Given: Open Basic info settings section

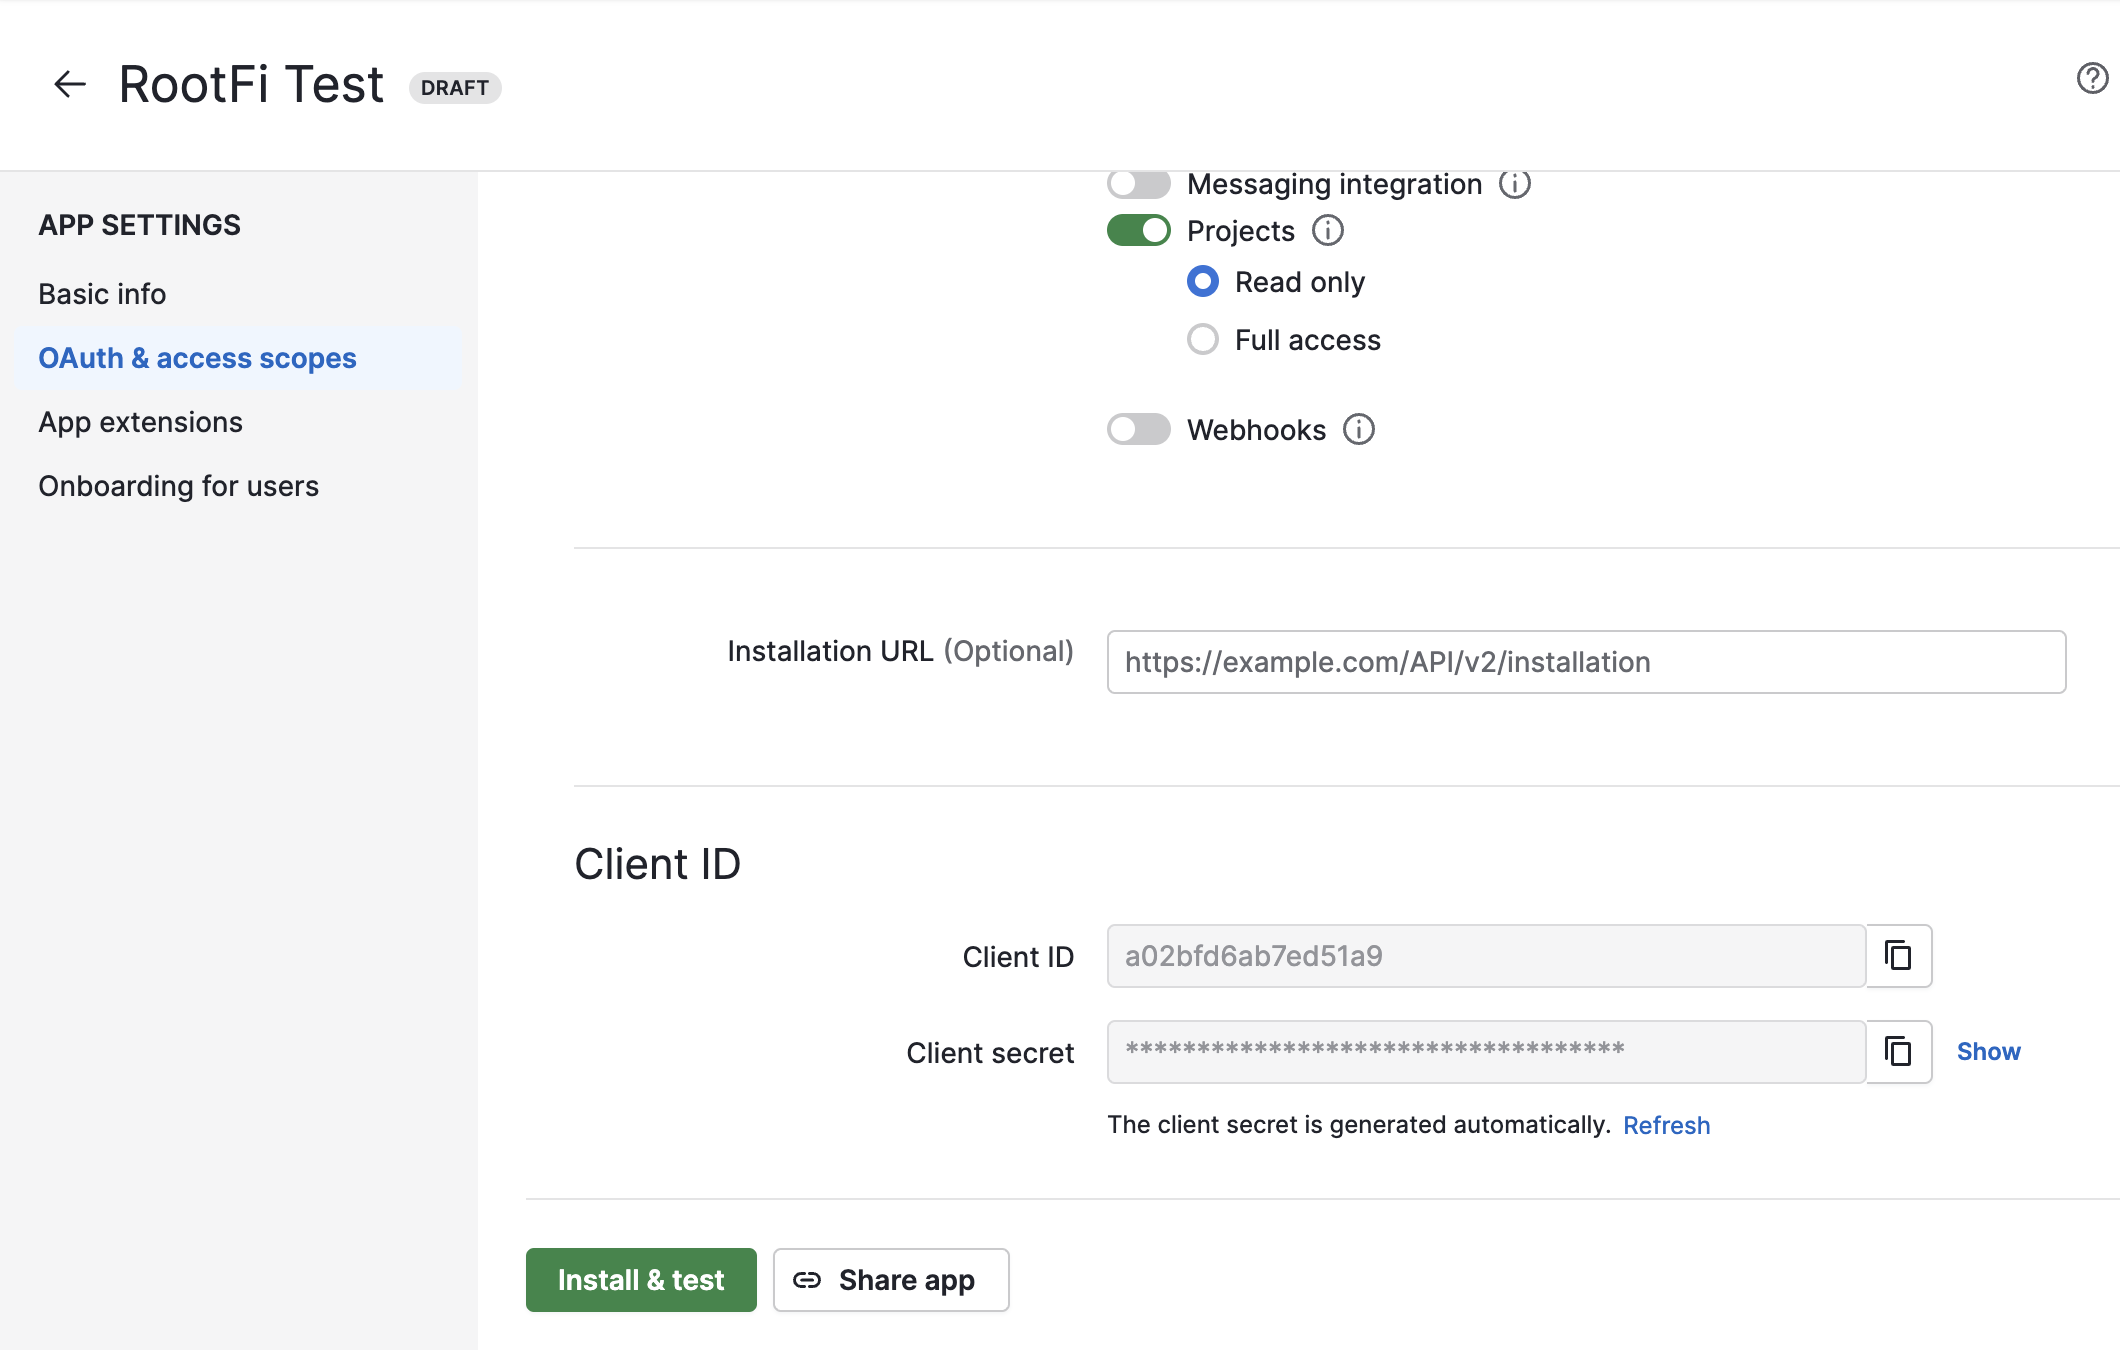Looking at the screenshot, I should click(x=102, y=294).
